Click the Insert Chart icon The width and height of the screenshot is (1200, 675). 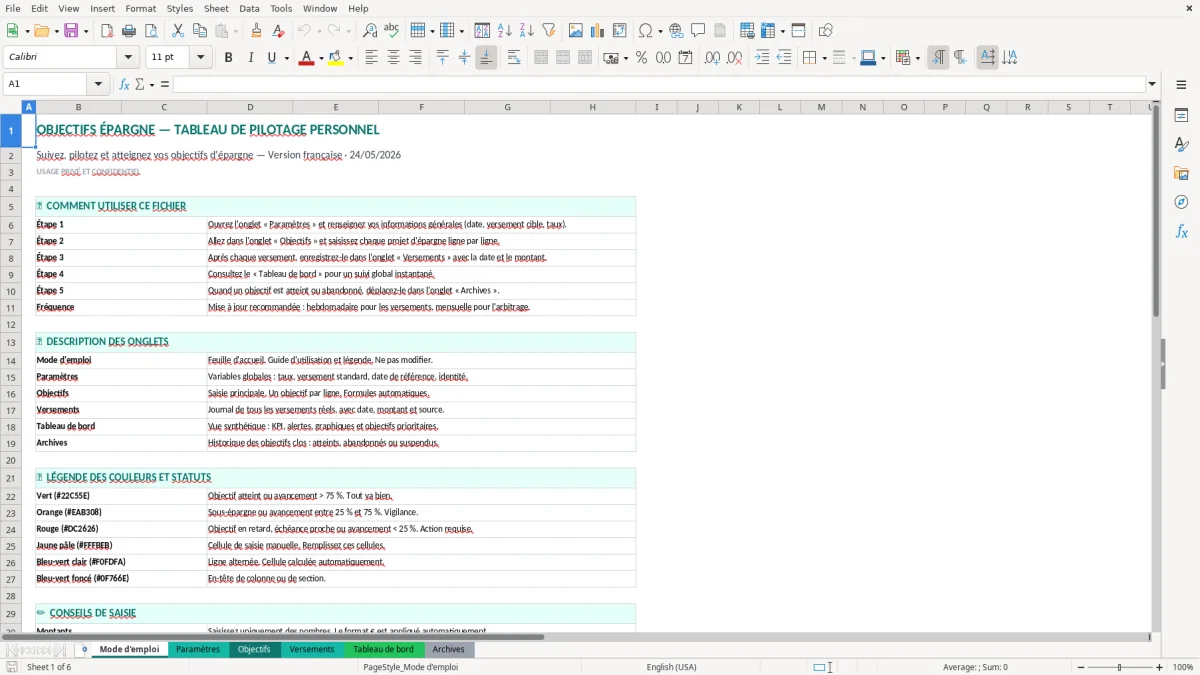click(x=598, y=31)
